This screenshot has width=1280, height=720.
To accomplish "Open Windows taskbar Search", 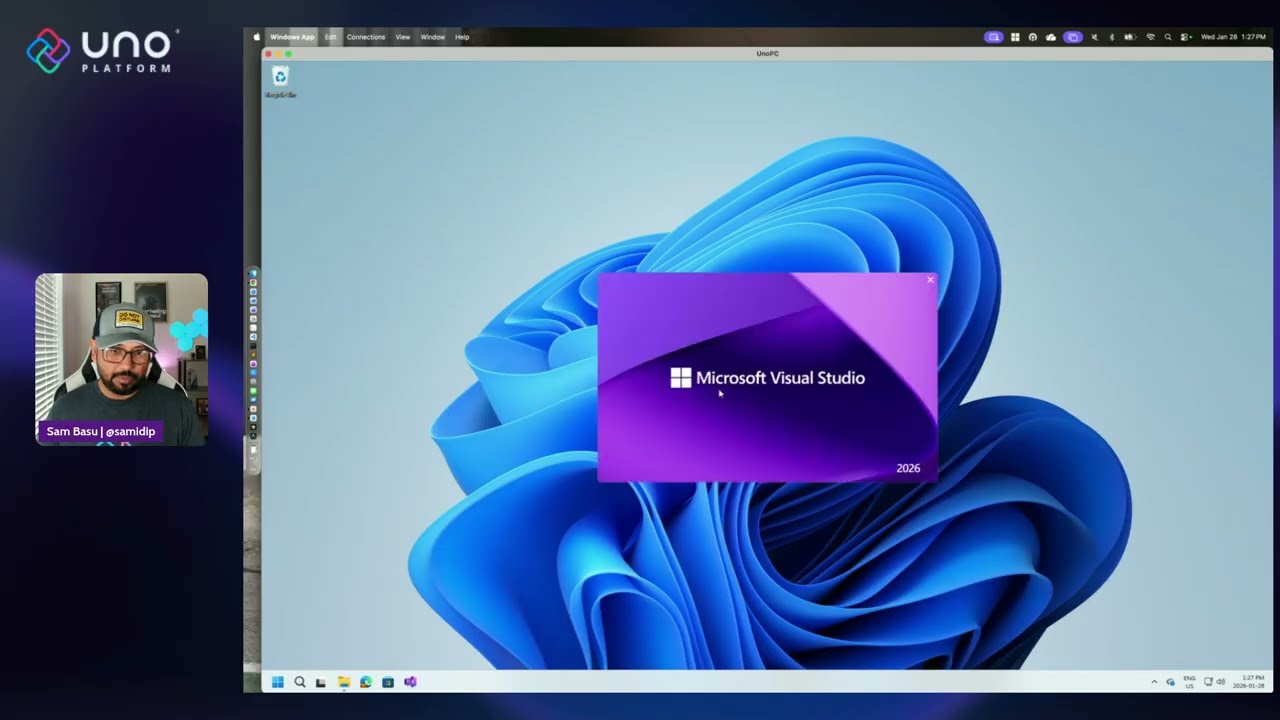I will 300,682.
